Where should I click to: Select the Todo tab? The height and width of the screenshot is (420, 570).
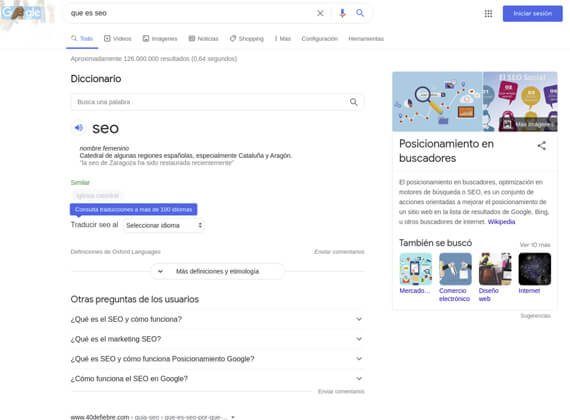(x=82, y=39)
